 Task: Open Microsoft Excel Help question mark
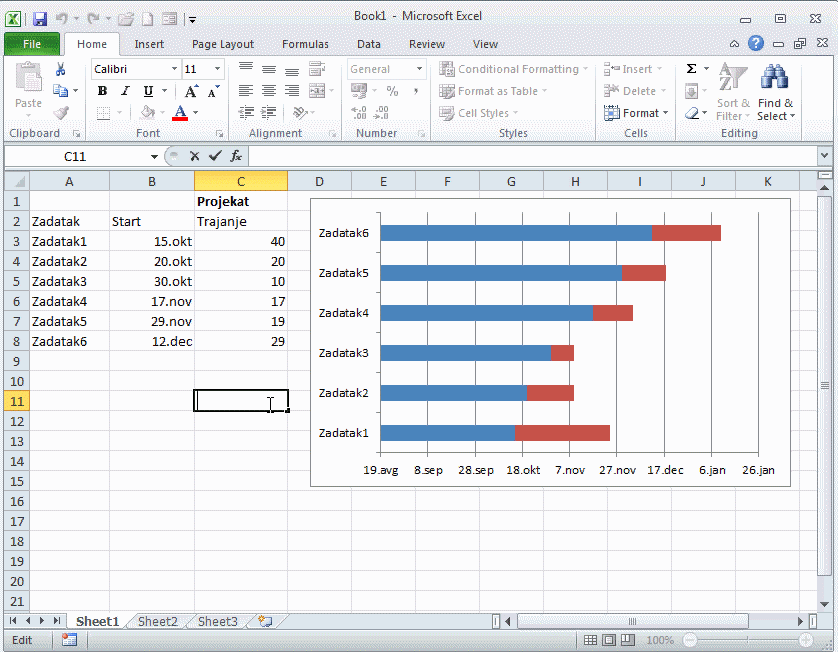[x=756, y=43]
